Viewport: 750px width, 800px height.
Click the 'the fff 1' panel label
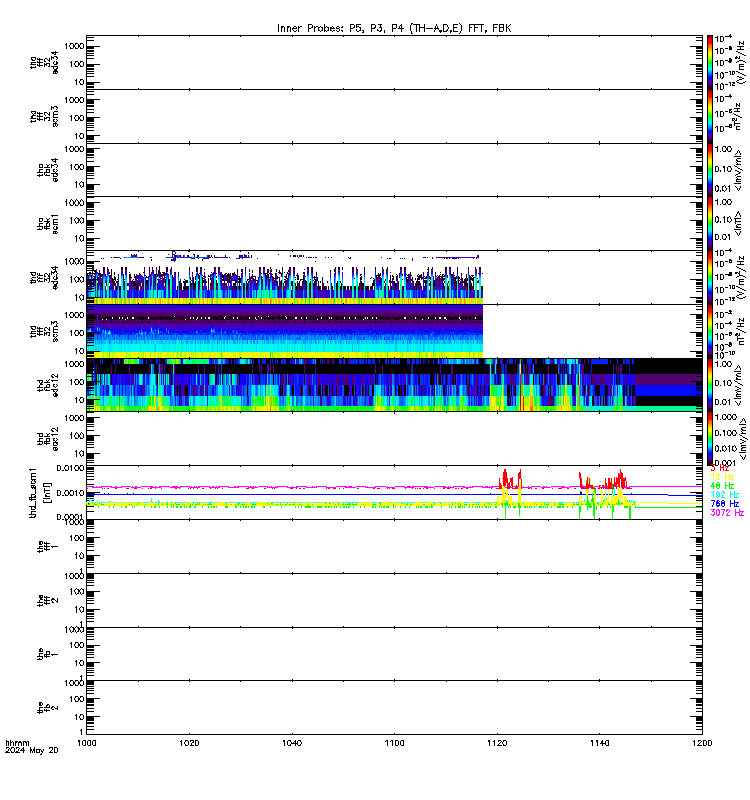(48, 546)
